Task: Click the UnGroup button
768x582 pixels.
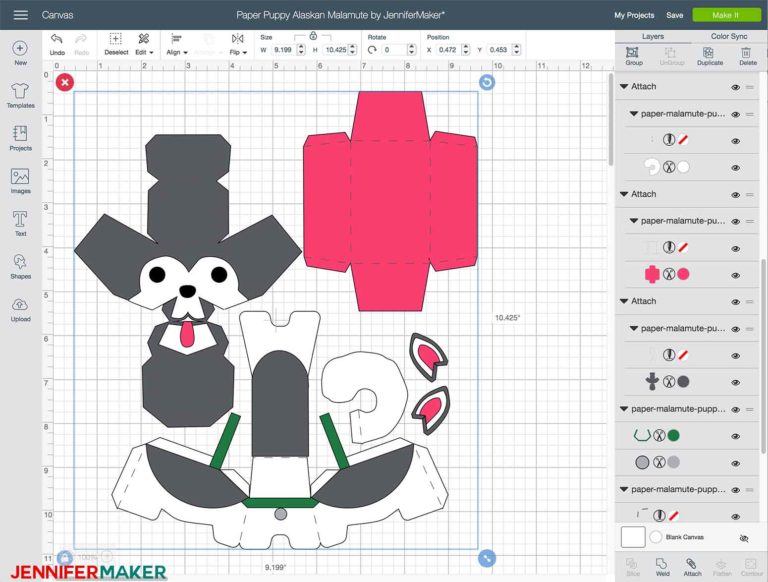Action: pyautogui.click(x=672, y=56)
